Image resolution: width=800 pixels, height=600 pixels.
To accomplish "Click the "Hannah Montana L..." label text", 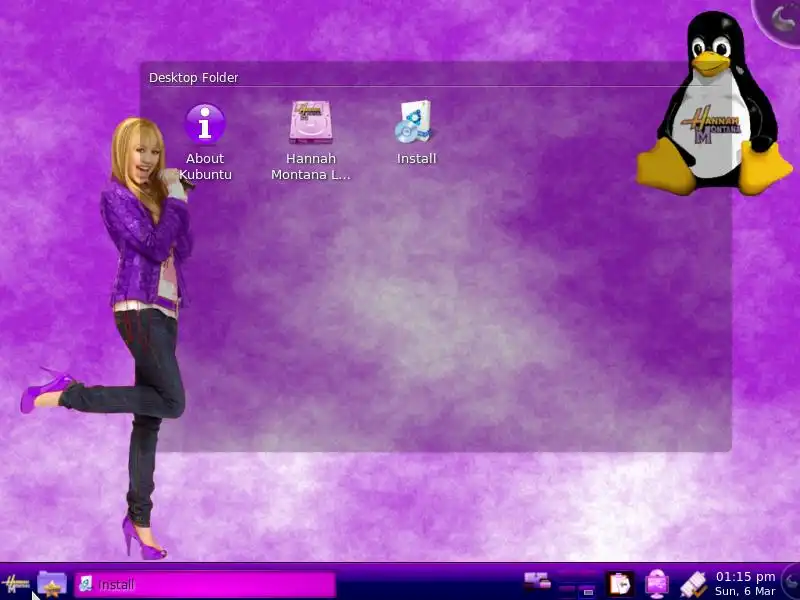I will coord(311,166).
